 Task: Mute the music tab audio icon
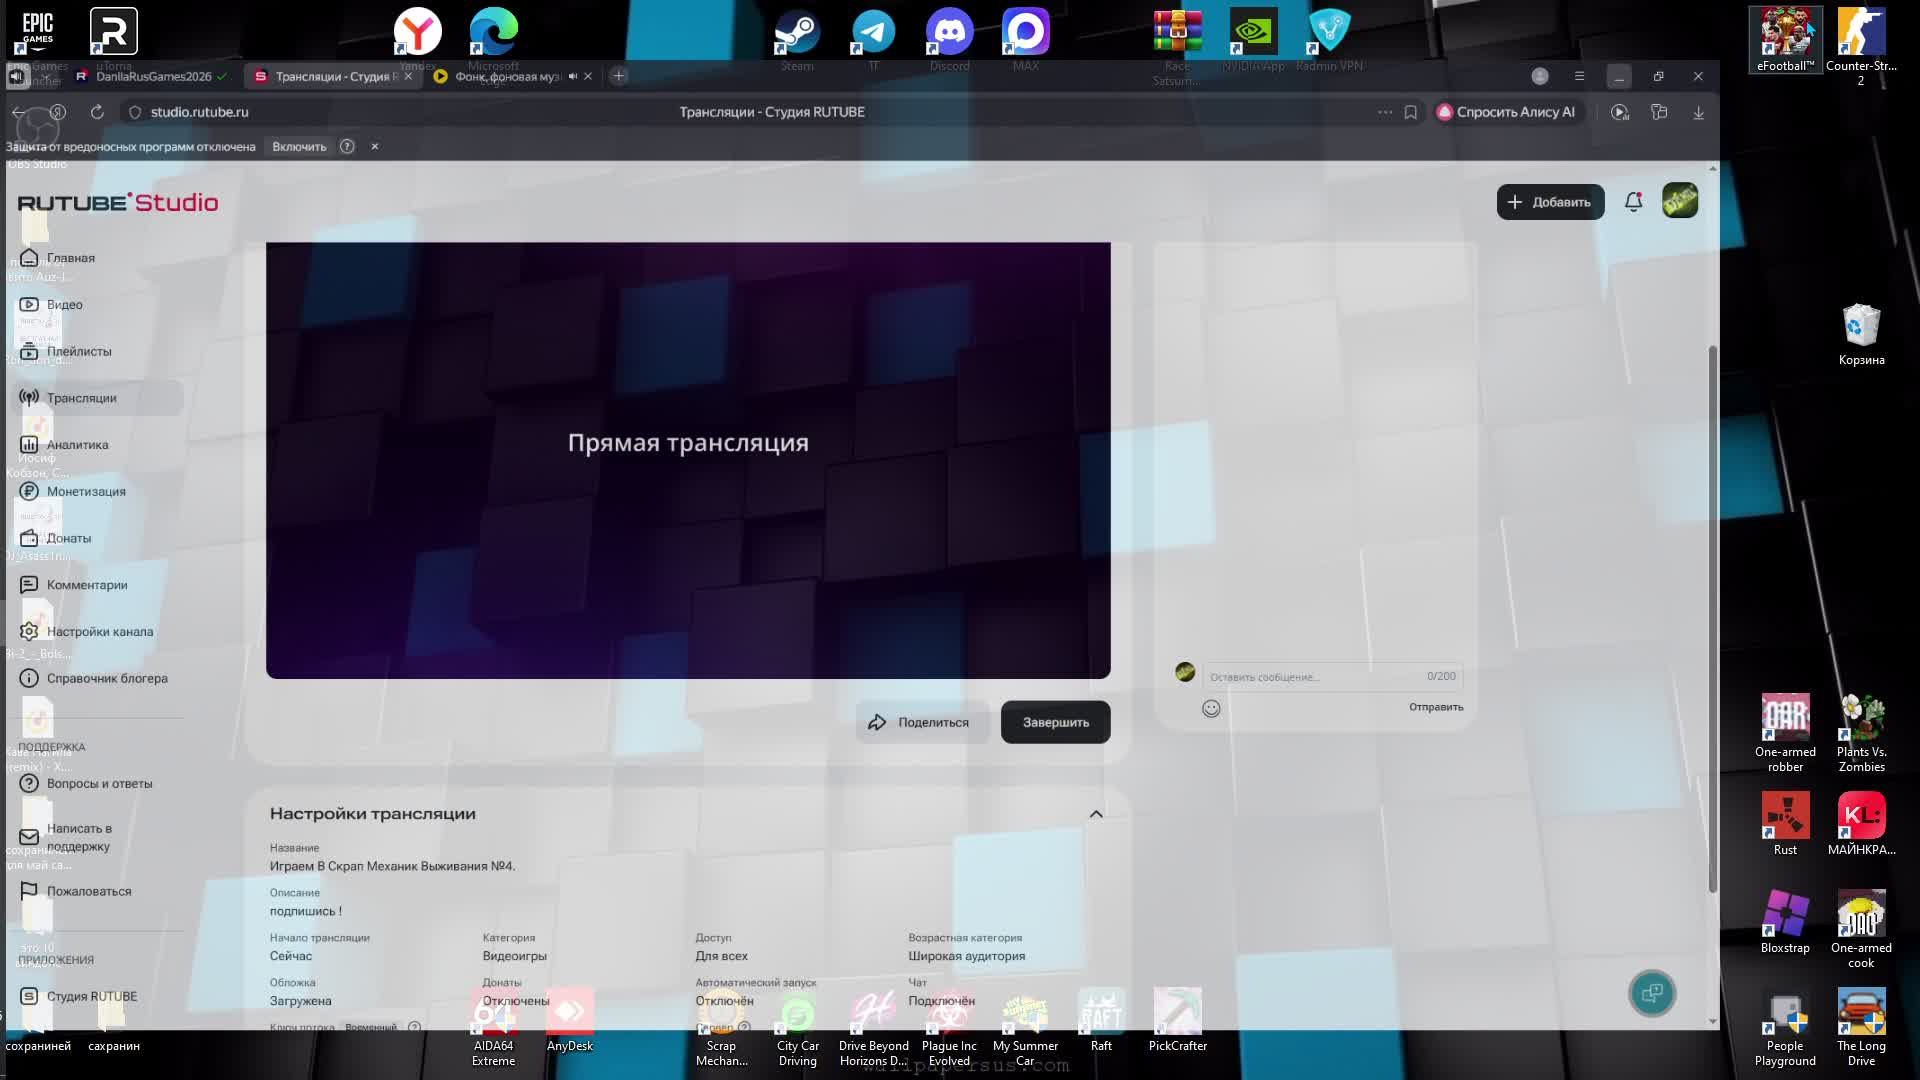pyautogui.click(x=573, y=76)
